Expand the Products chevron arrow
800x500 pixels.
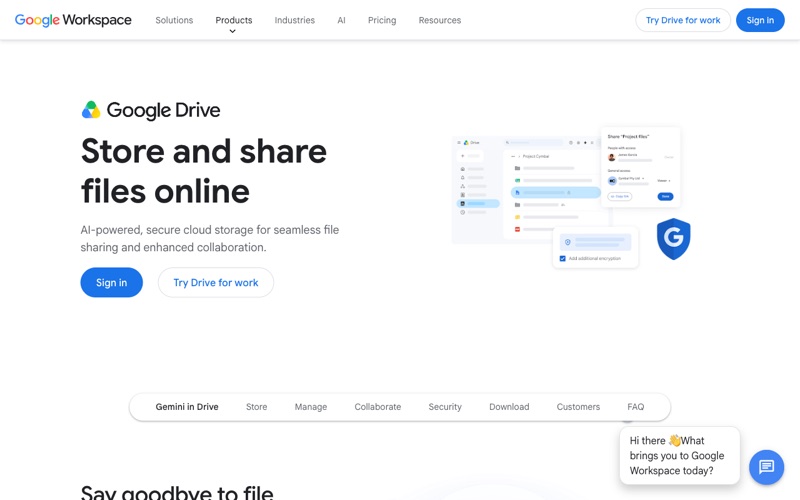[x=233, y=32]
